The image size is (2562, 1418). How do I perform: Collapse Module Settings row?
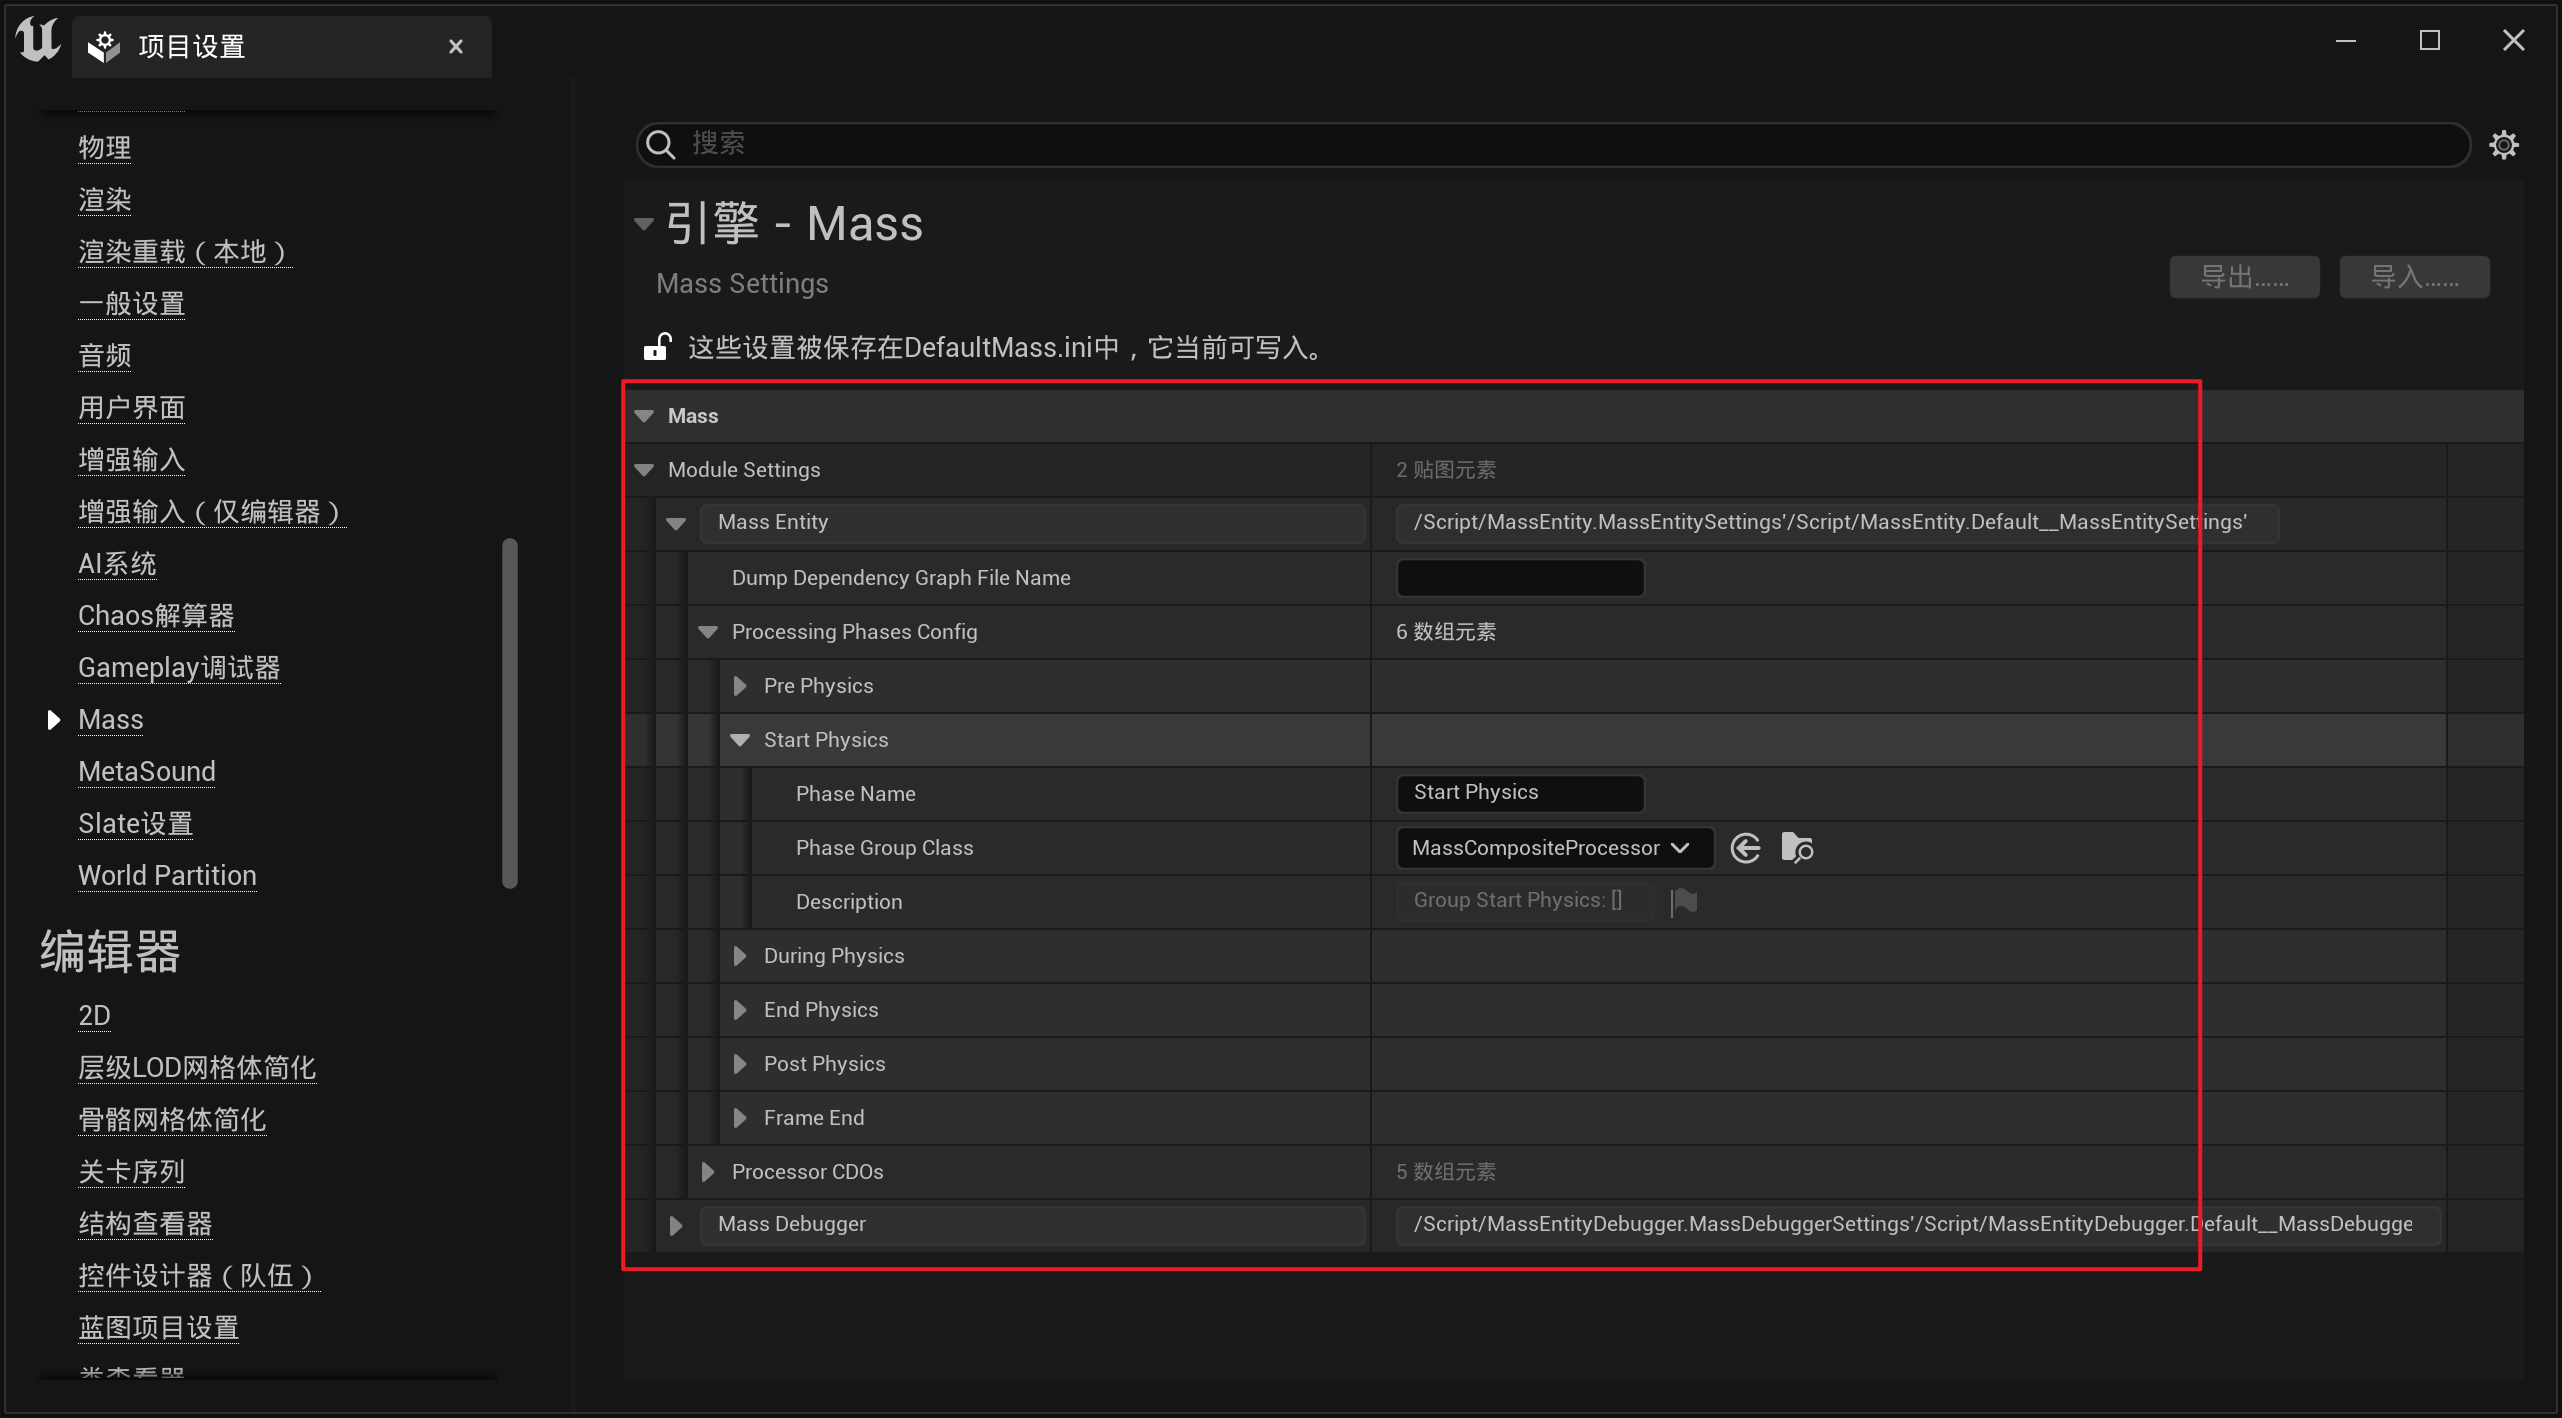pos(644,470)
